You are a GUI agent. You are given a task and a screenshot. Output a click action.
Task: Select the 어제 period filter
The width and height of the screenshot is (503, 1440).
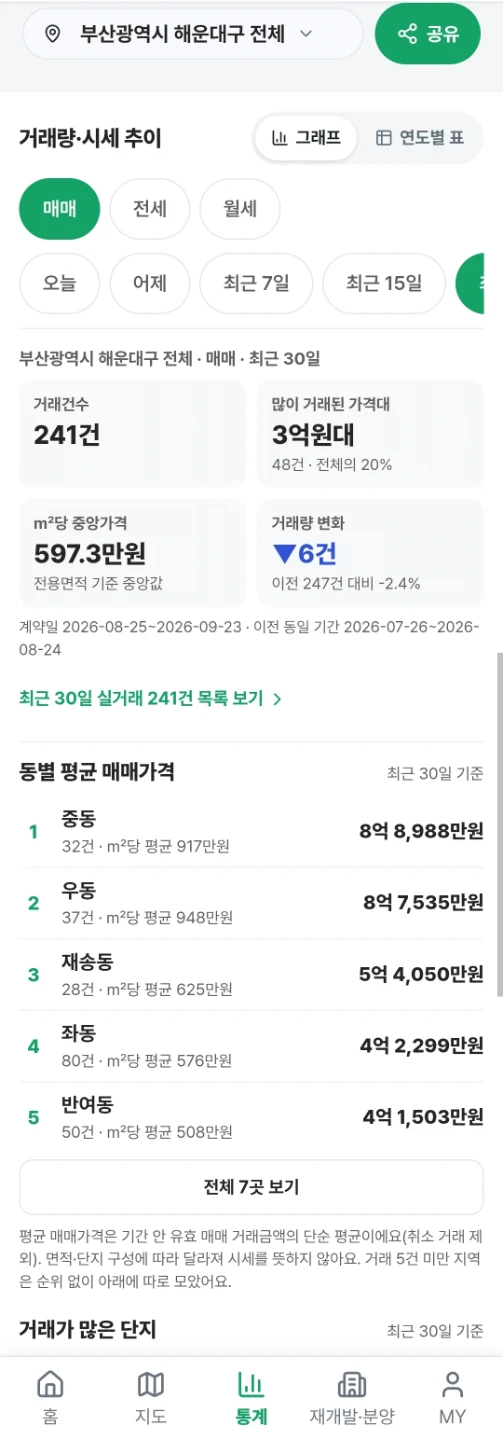(150, 283)
